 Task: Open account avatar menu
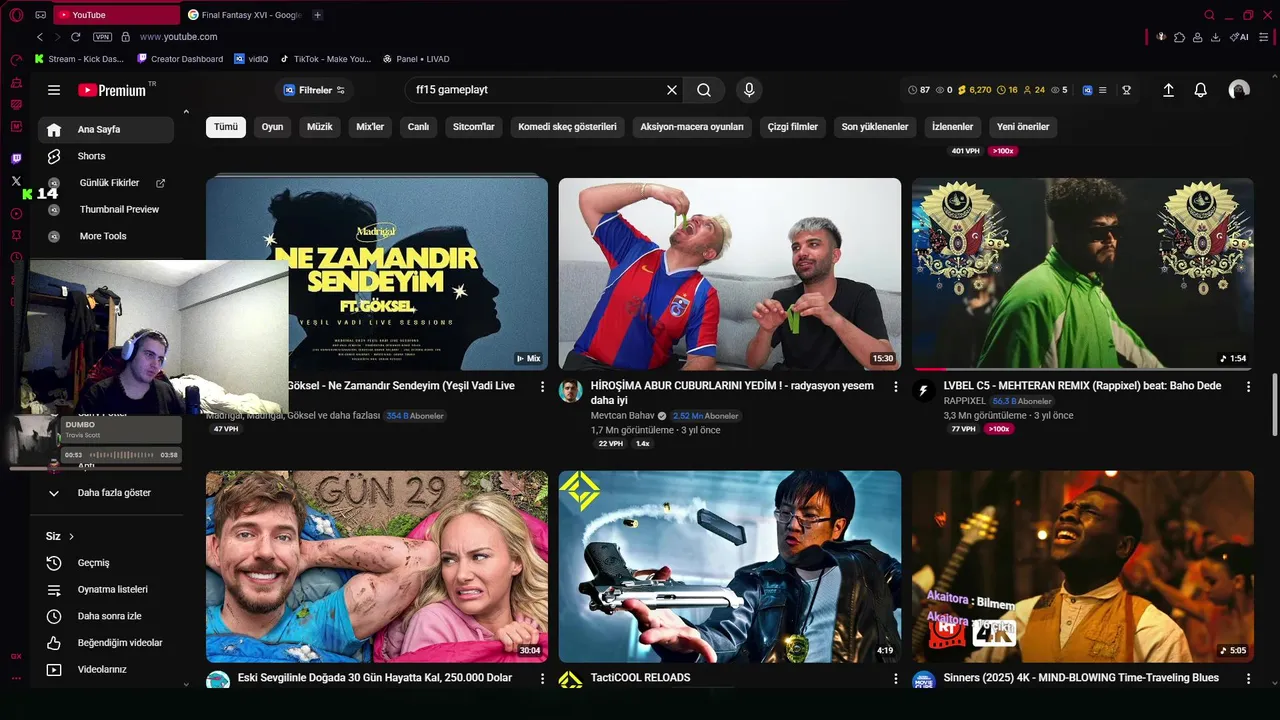(x=1239, y=90)
